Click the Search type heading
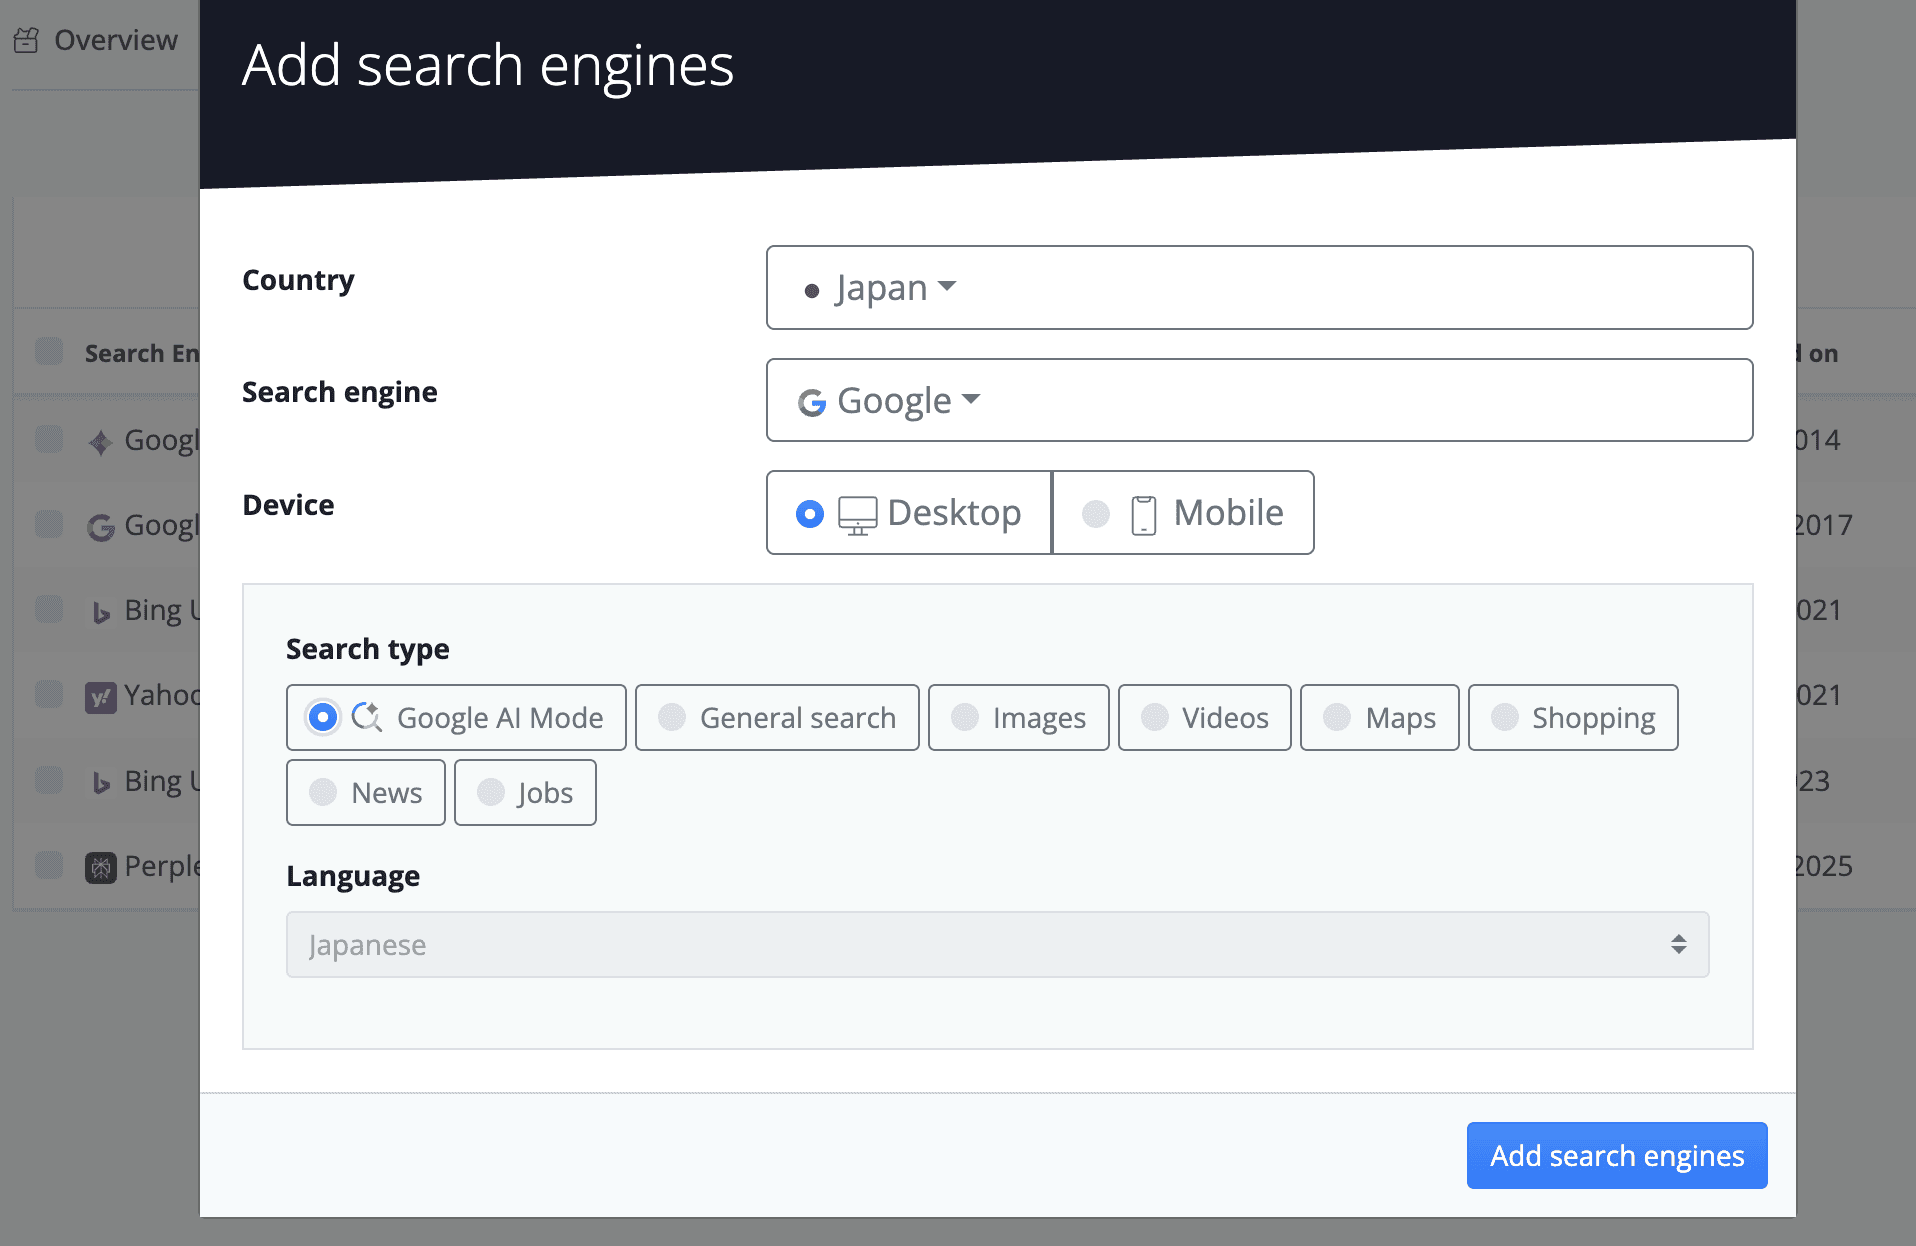The height and width of the screenshot is (1246, 1916). coord(368,649)
